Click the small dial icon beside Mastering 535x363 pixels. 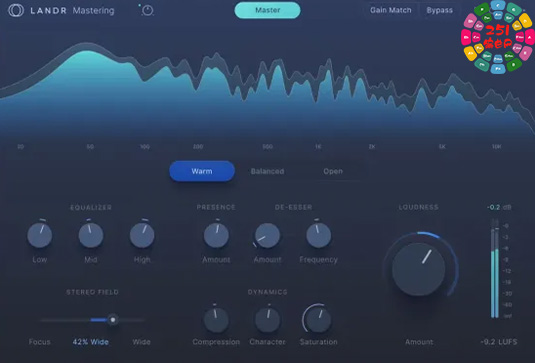[x=147, y=11]
